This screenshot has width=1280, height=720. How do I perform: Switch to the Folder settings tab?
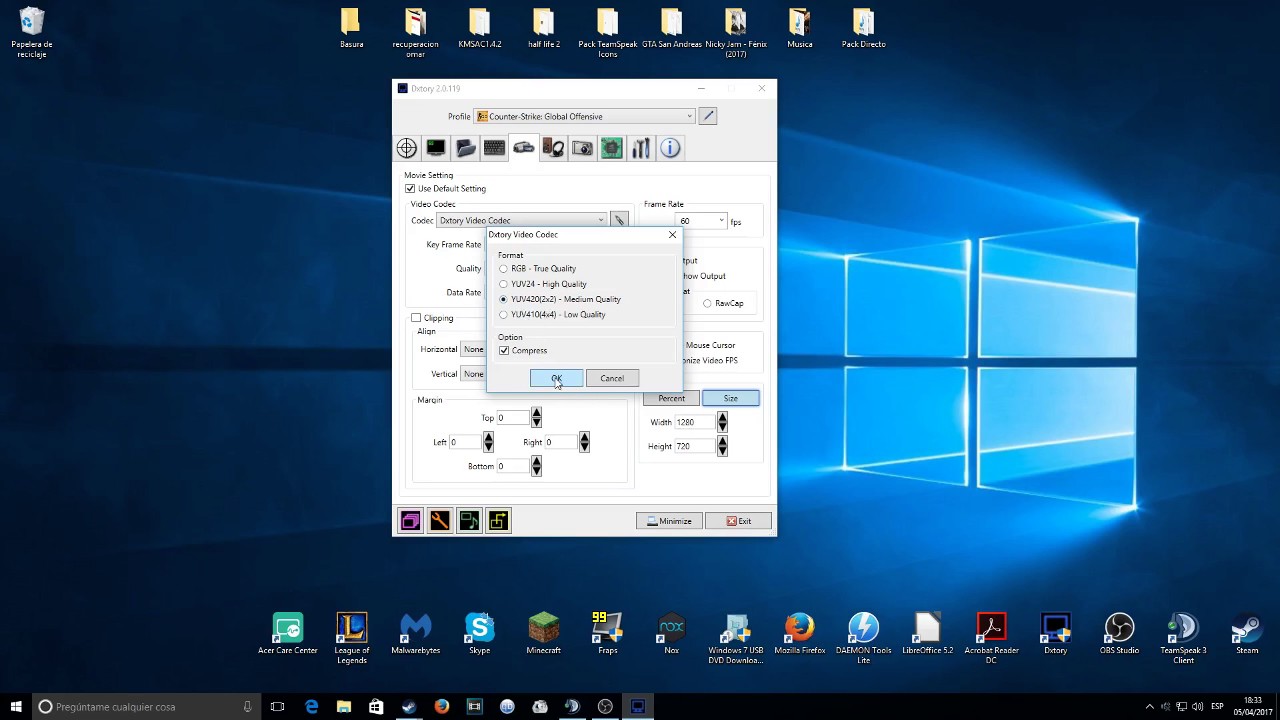pyautogui.click(x=465, y=148)
